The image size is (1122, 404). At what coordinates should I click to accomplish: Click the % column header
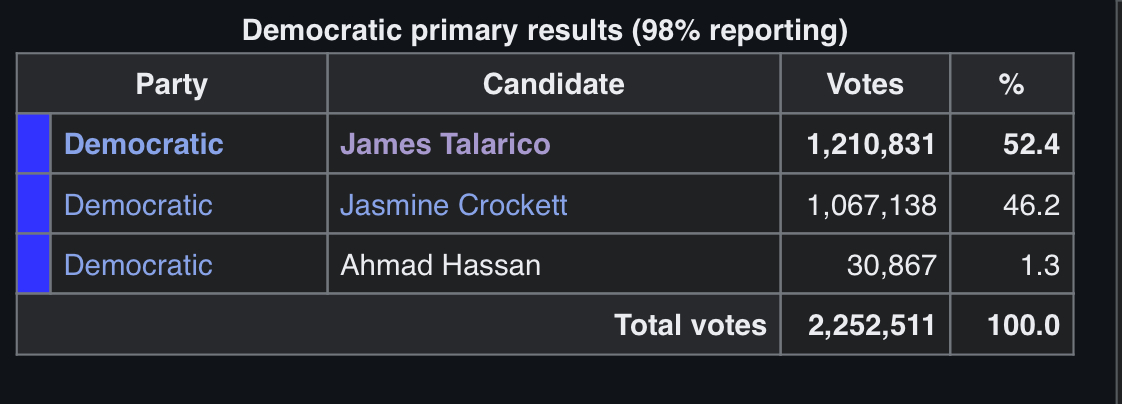pyautogui.click(x=1011, y=84)
